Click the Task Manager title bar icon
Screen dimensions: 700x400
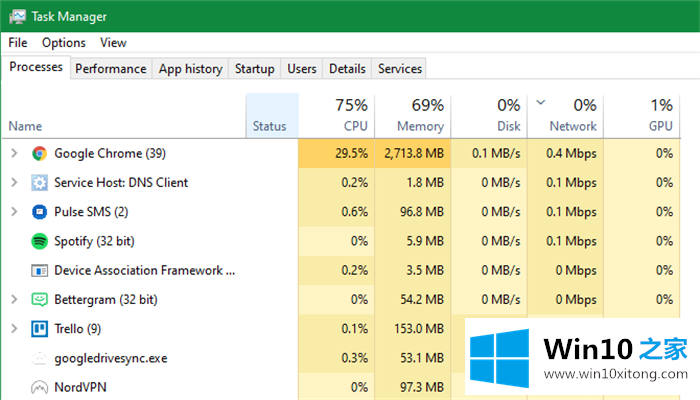17,17
